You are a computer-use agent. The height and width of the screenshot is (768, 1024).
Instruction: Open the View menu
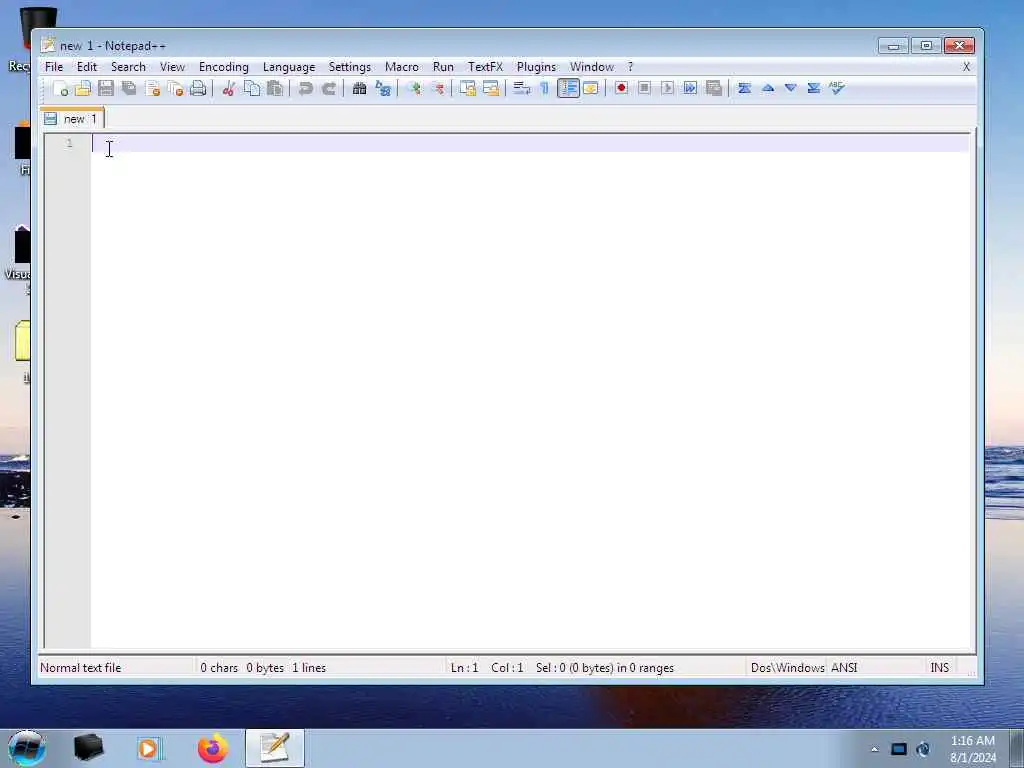pos(172,67)
